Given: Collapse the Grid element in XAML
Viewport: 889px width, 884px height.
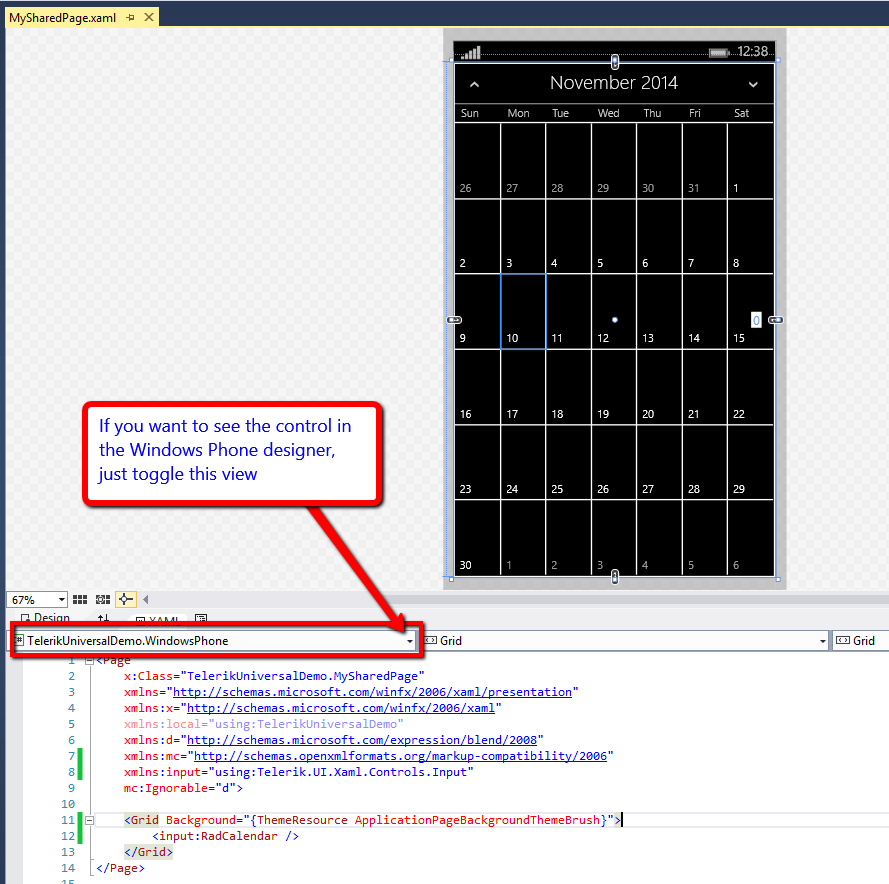Looking at the screenshot, I should coord(89,820).
